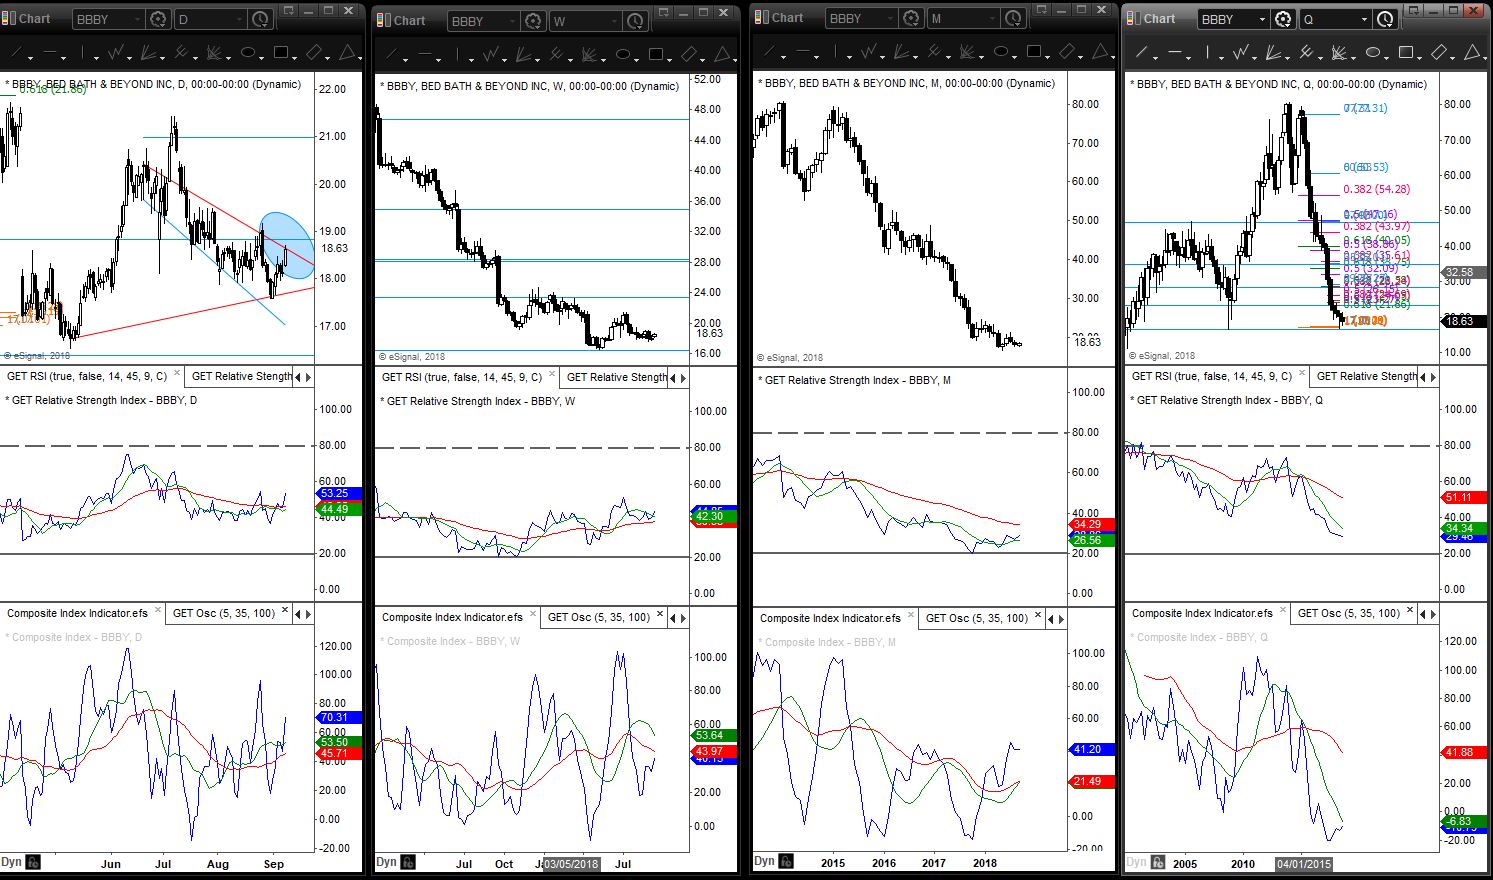The height and width of the screenshot is (880, 1493).
Task: Close the GET Osc tab in the quarterly chart
Action: coord(1409,610)
